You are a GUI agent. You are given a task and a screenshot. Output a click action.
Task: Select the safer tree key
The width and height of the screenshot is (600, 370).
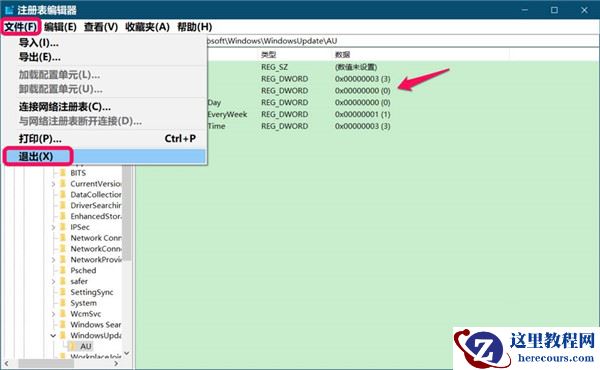tap(79, 281)
